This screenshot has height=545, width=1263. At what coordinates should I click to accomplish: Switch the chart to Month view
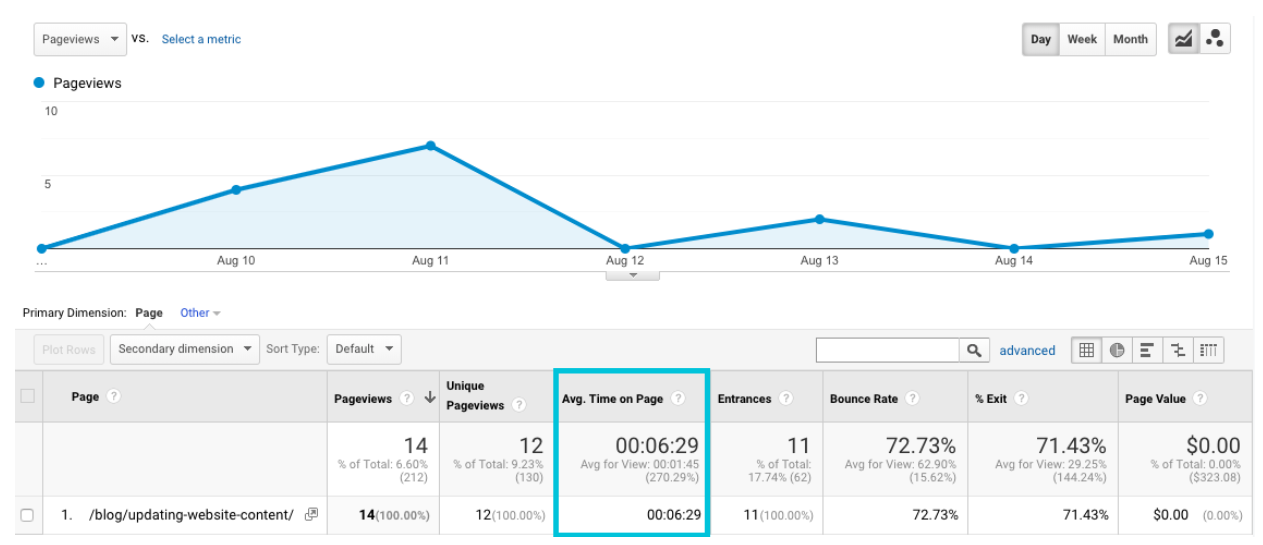pyautogui.click(x=1130, y=39)
